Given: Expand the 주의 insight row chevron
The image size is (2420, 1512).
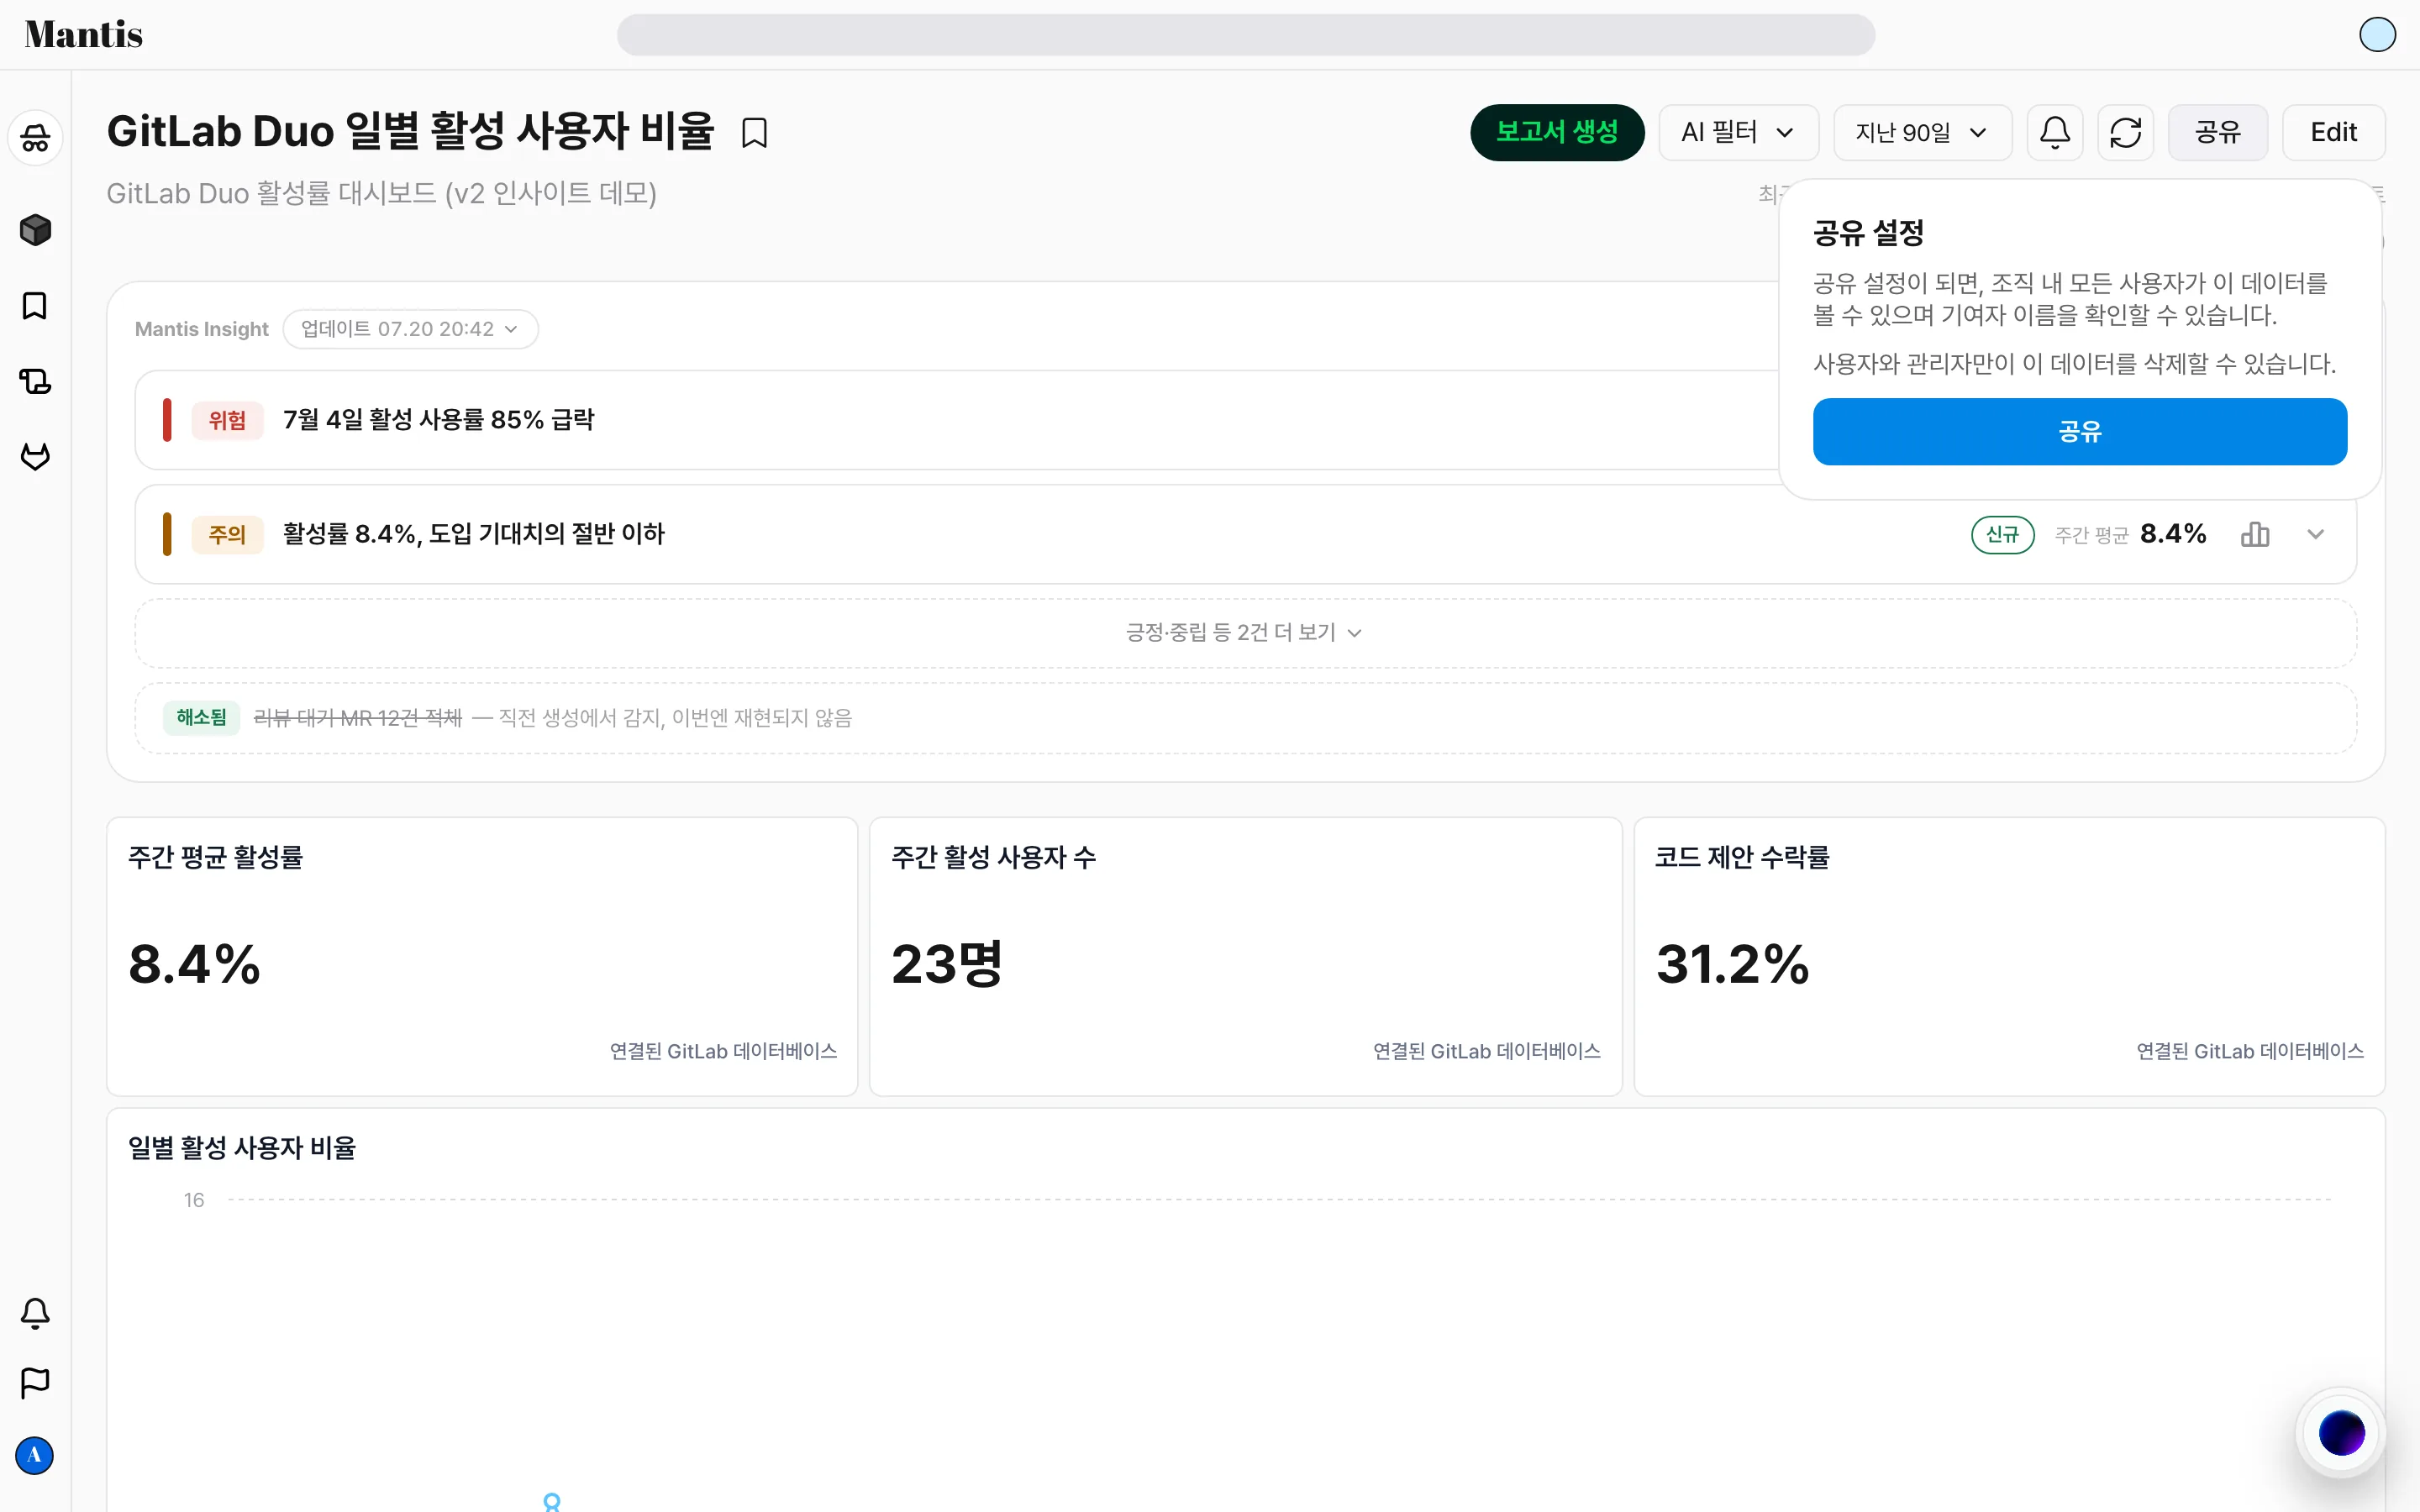Looking at the screenshot, I should pos(2315,534).
